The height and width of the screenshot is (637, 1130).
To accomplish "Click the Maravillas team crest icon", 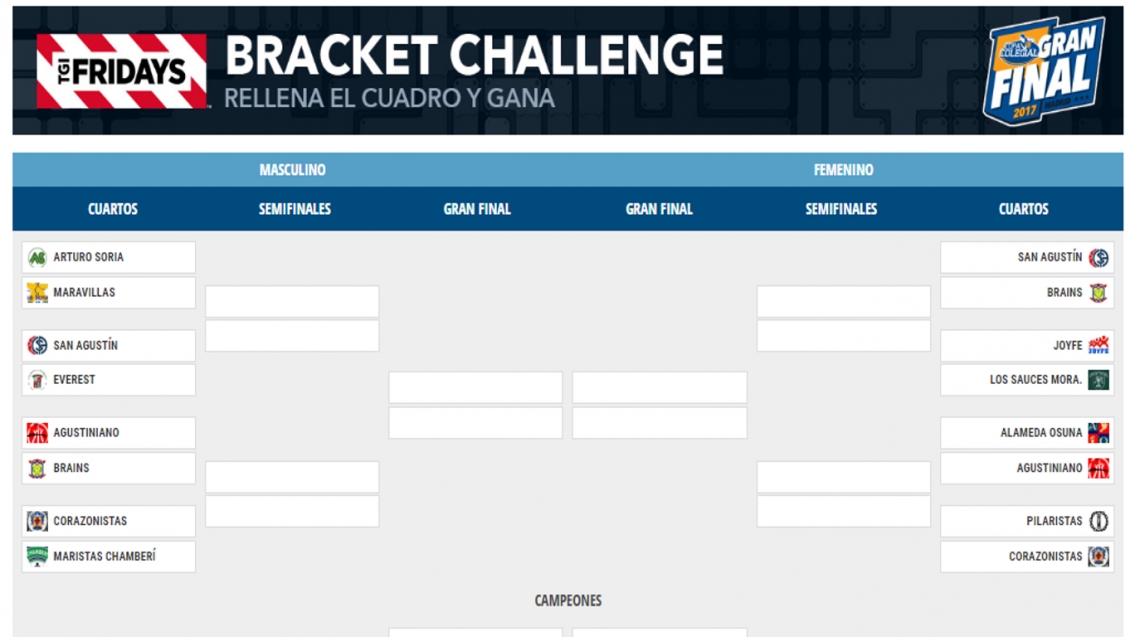I will pyautogui.click(x=37, y=293).
